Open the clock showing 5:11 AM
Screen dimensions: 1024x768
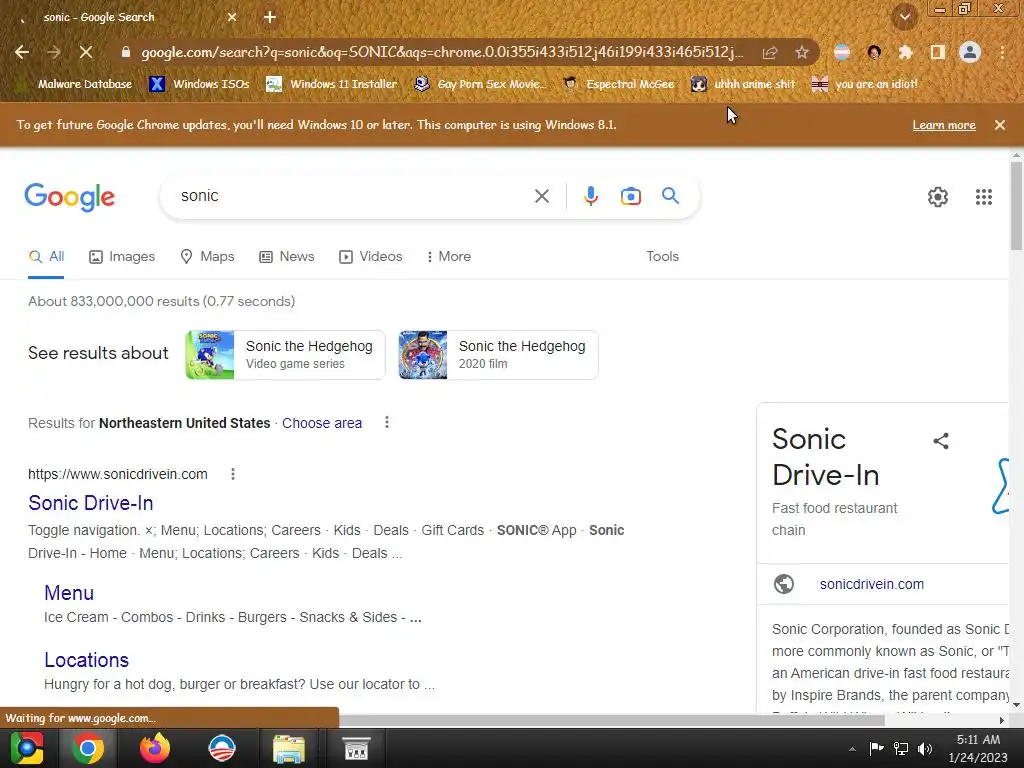pyautogui.click(x=978, y=748)
